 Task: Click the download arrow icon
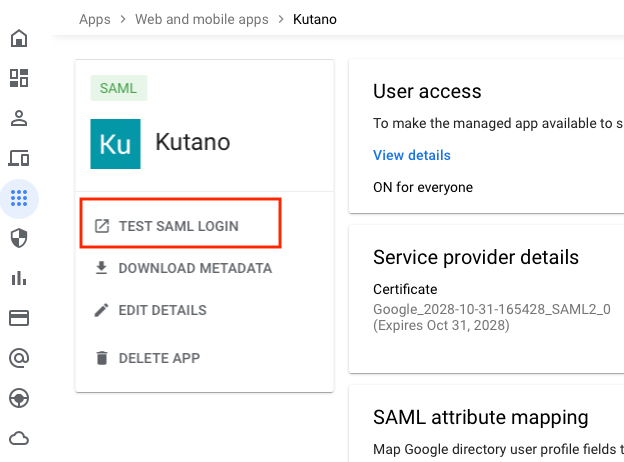coord(102,268)
